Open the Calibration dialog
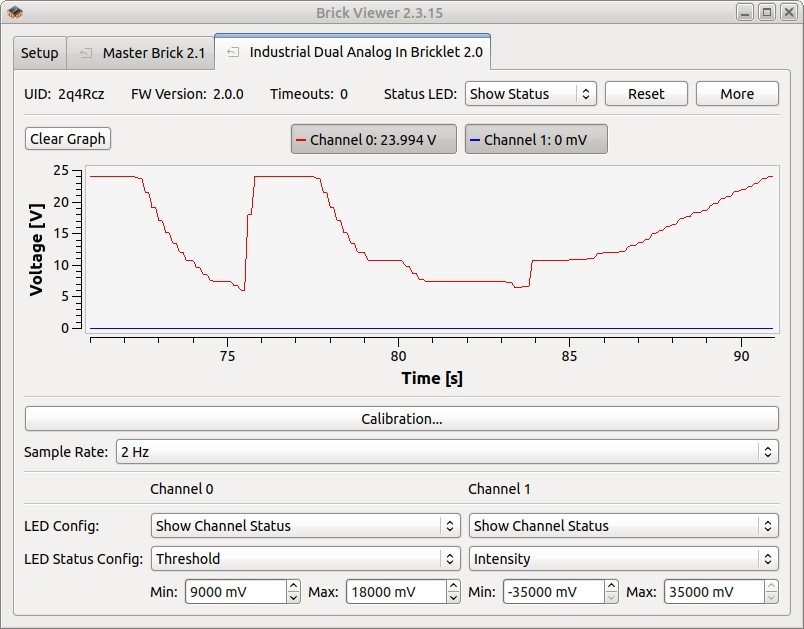 pyautogui.click(x=401, y=419)
